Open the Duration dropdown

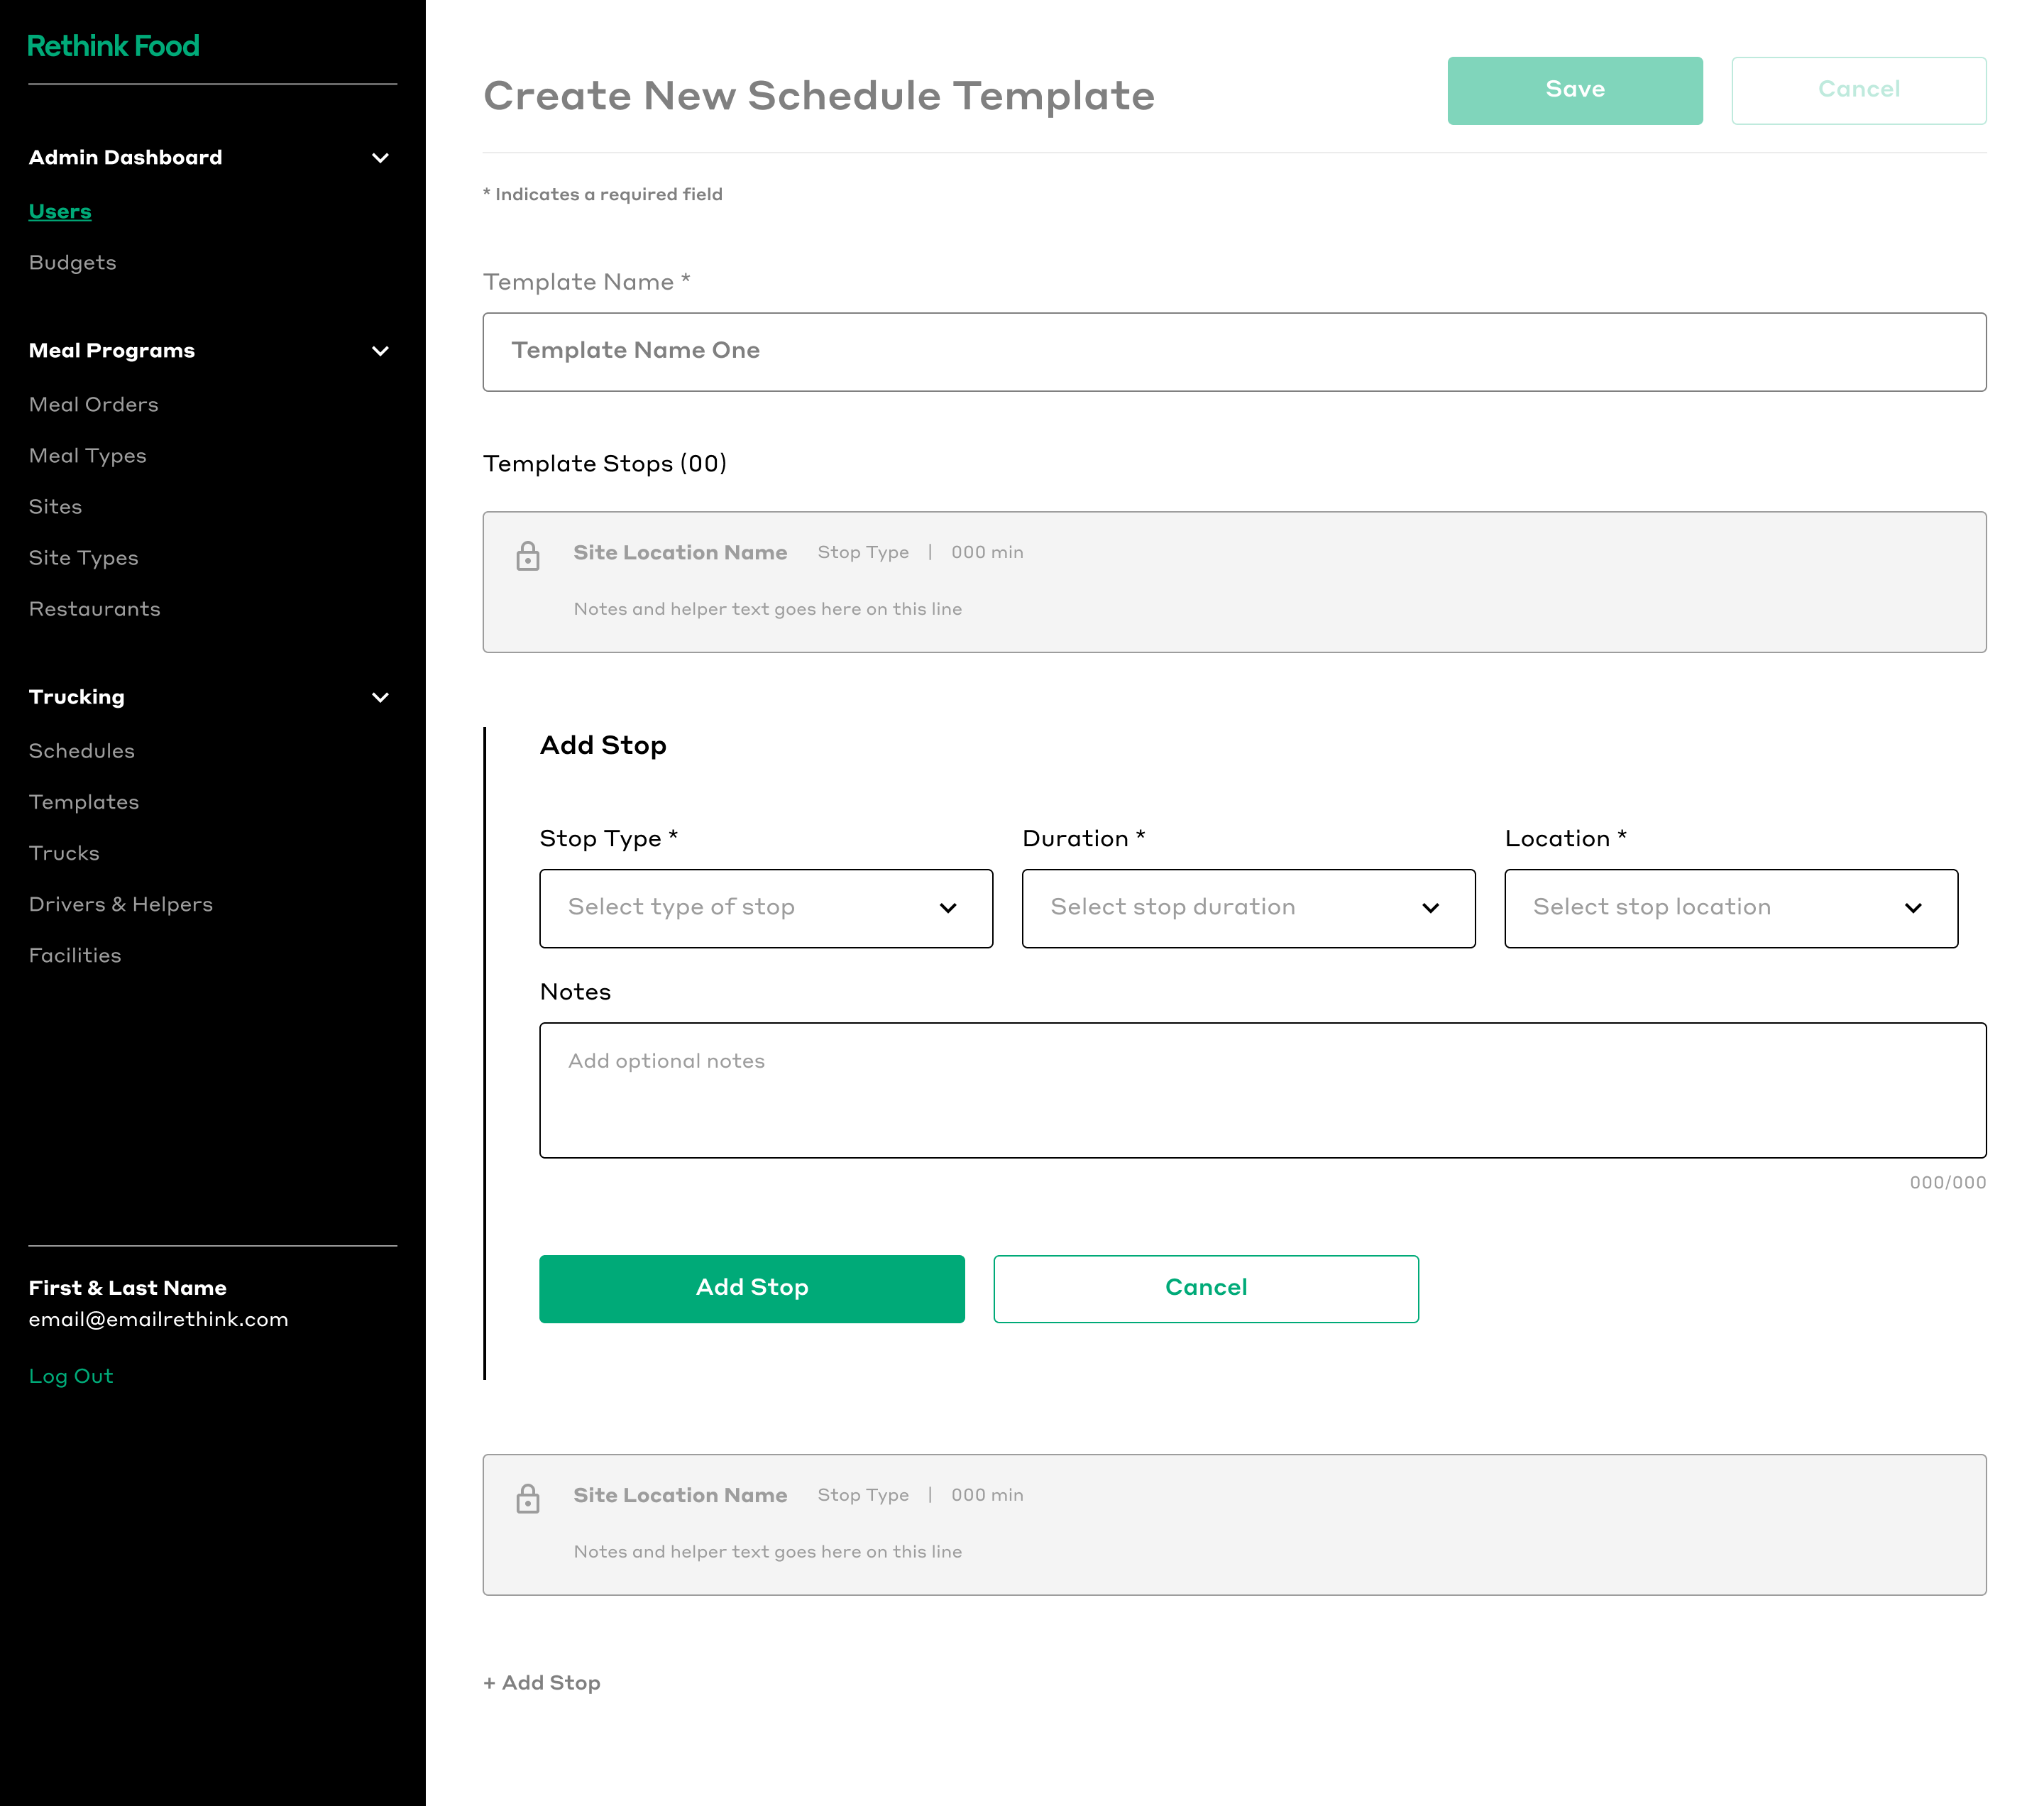click(x=1247, y=908)
